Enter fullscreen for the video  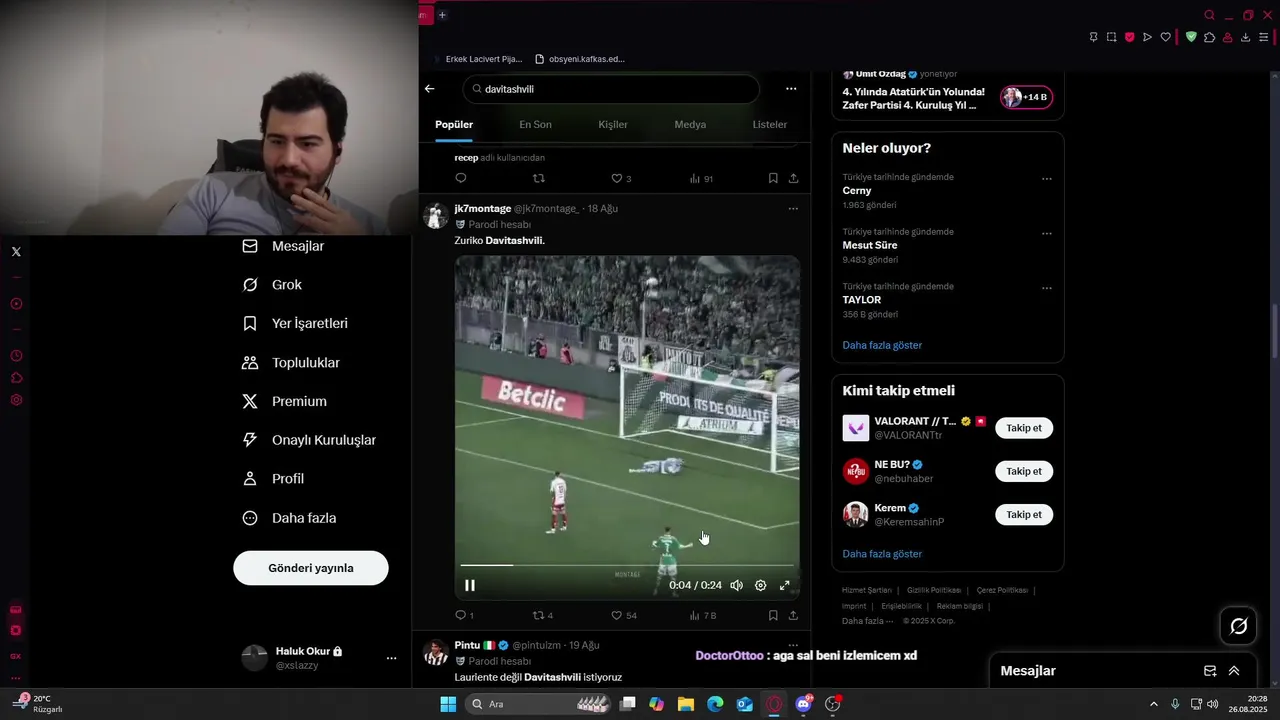pyautogui.click(x=784, y=585)
